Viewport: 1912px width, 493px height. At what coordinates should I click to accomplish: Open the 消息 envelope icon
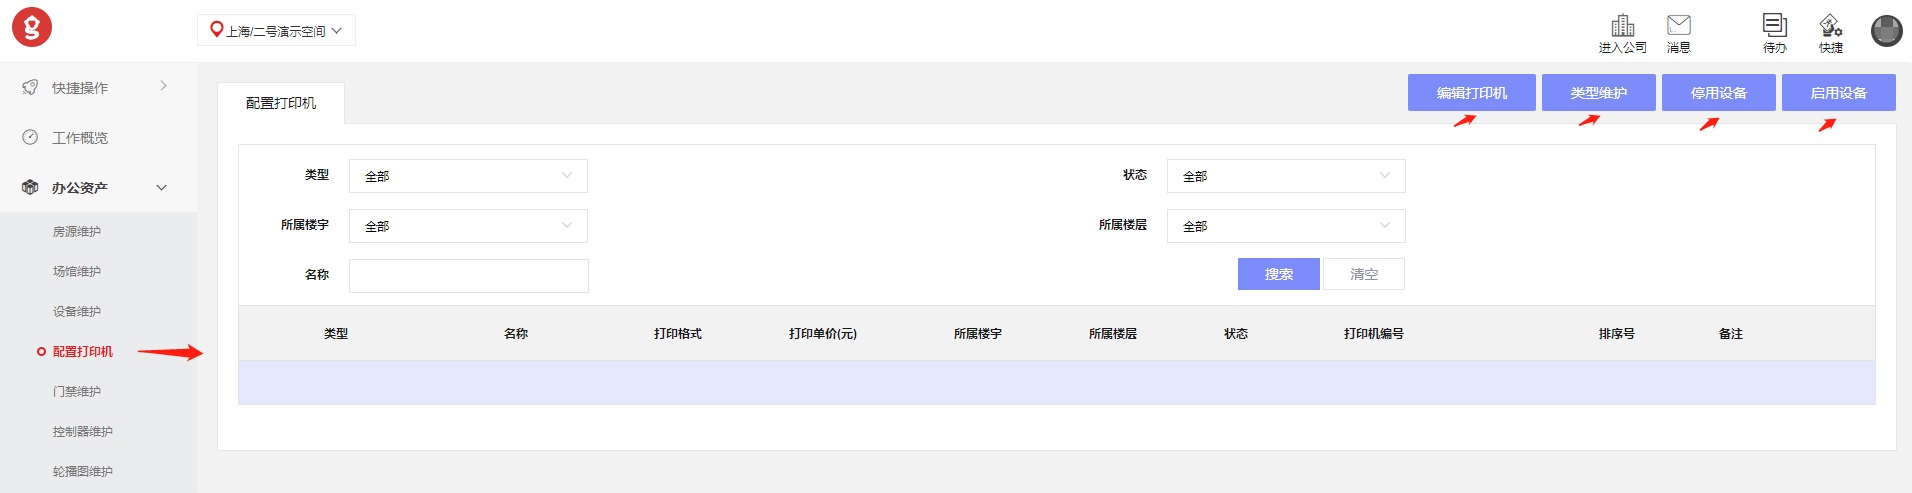[1679, 26]
